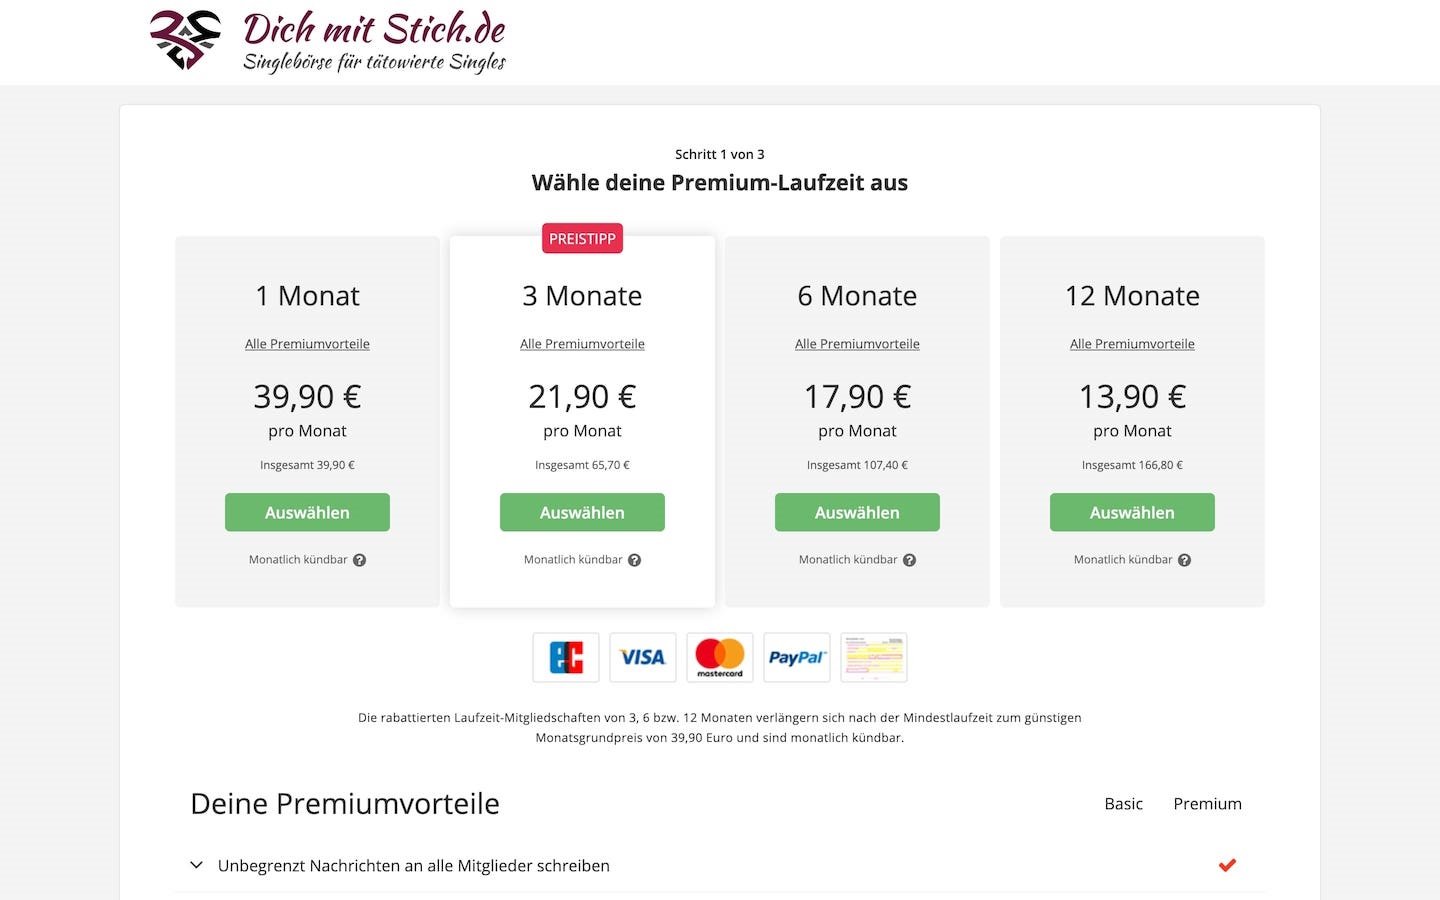The image size is (1440, 900).
Task: Choose 3 Monate plan Auswählen button
Action: click(x=582, y=512)
